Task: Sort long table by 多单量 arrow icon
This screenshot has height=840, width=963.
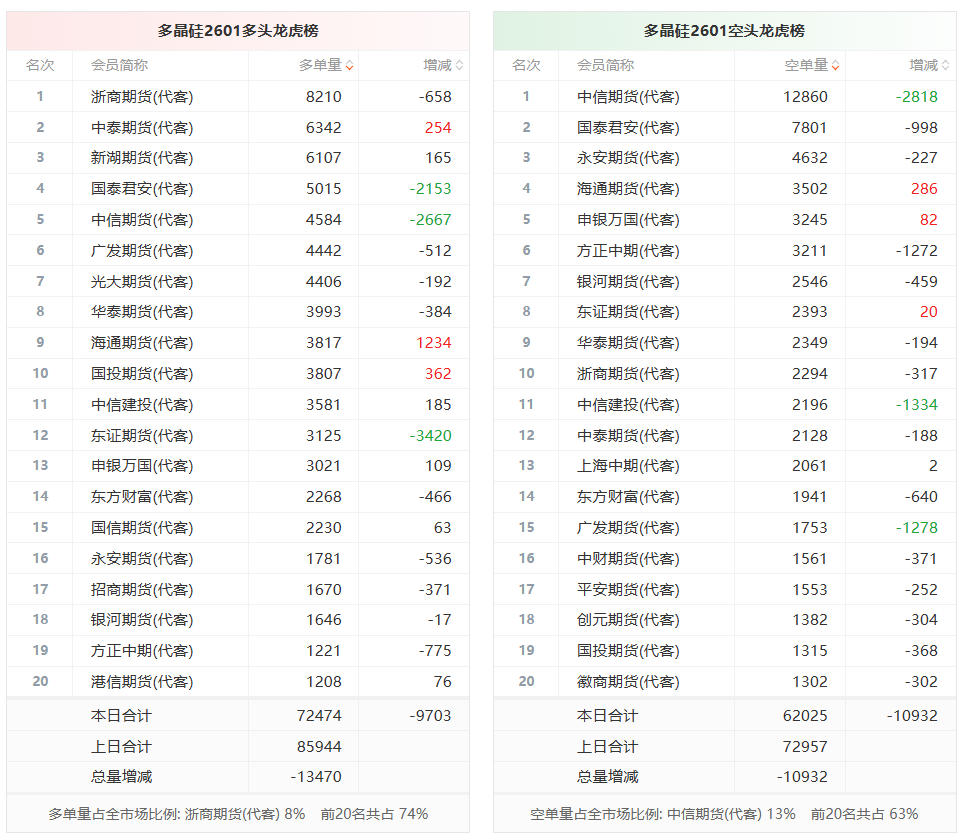Action: [349, 65]
